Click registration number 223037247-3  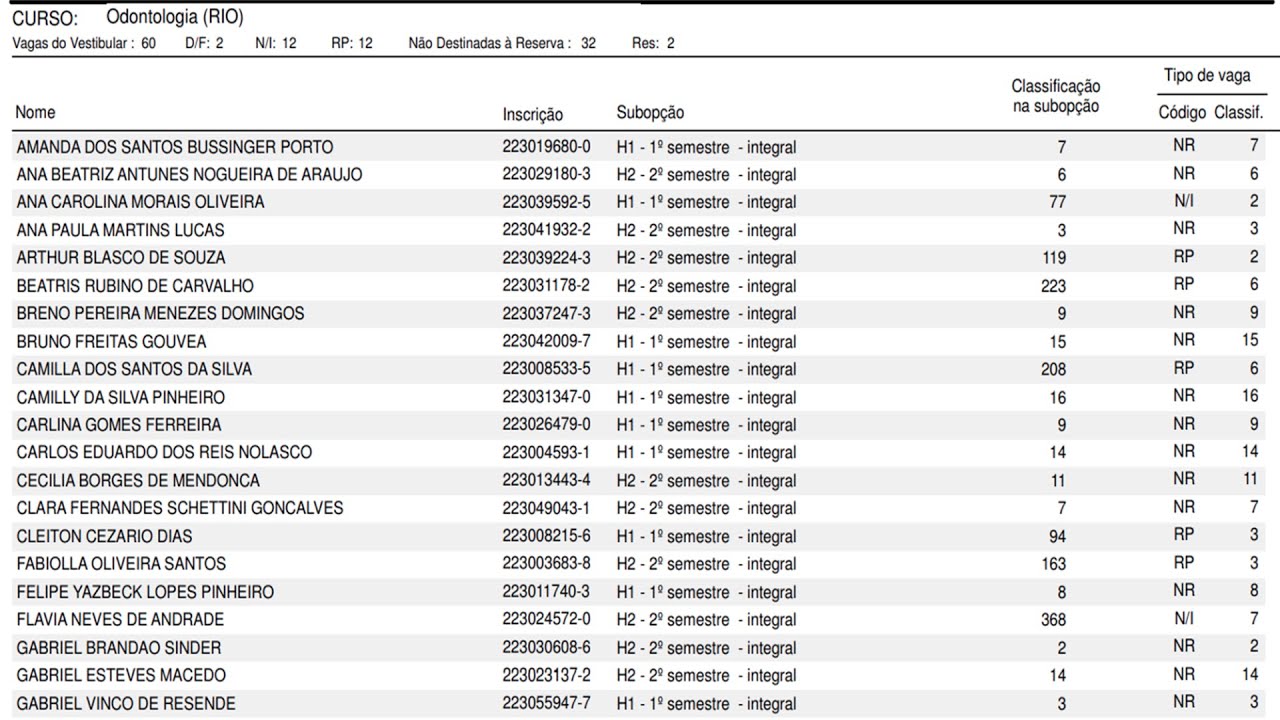(546, 313)
